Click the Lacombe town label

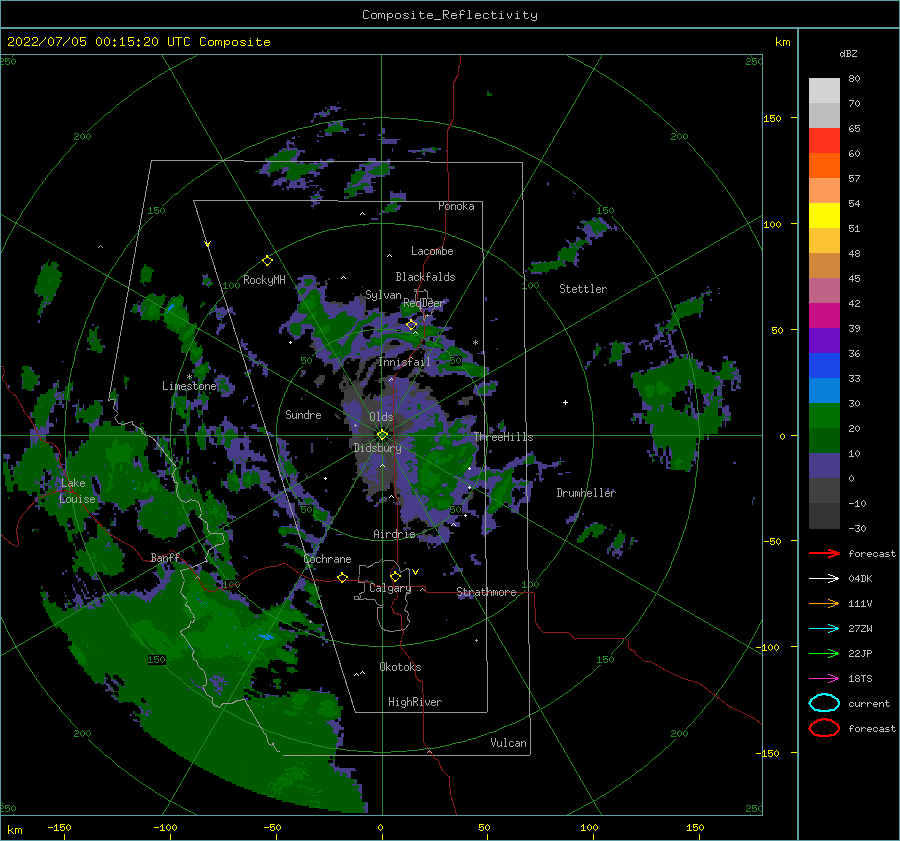(x=432, y=251)
